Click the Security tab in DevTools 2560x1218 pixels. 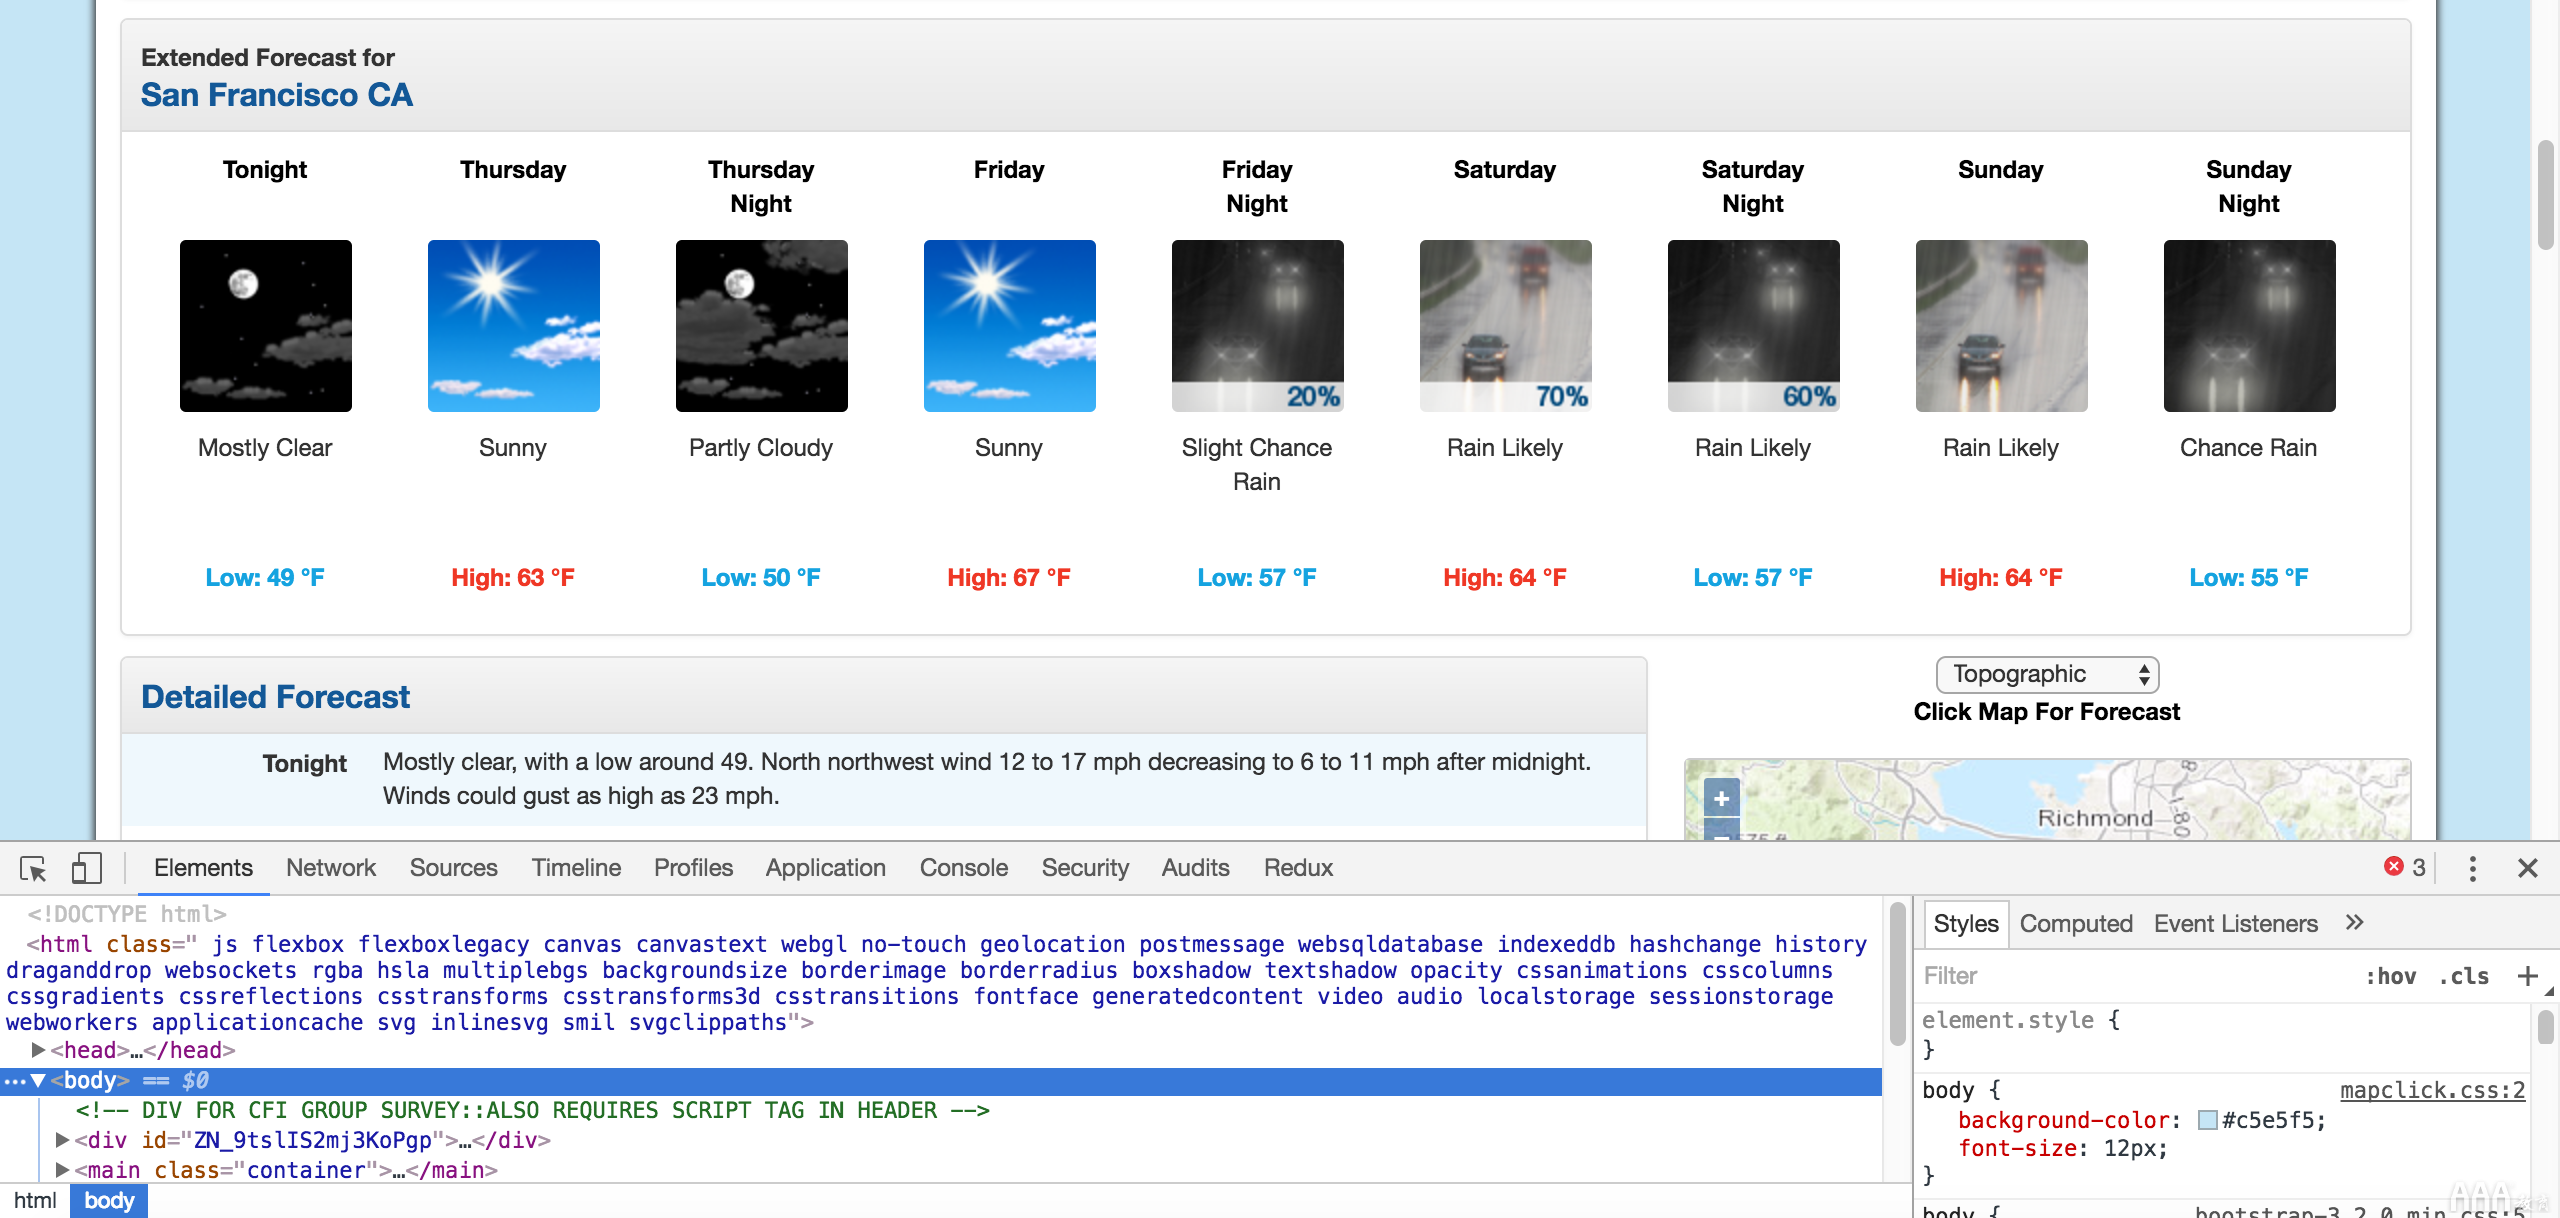pos(1084,867)
